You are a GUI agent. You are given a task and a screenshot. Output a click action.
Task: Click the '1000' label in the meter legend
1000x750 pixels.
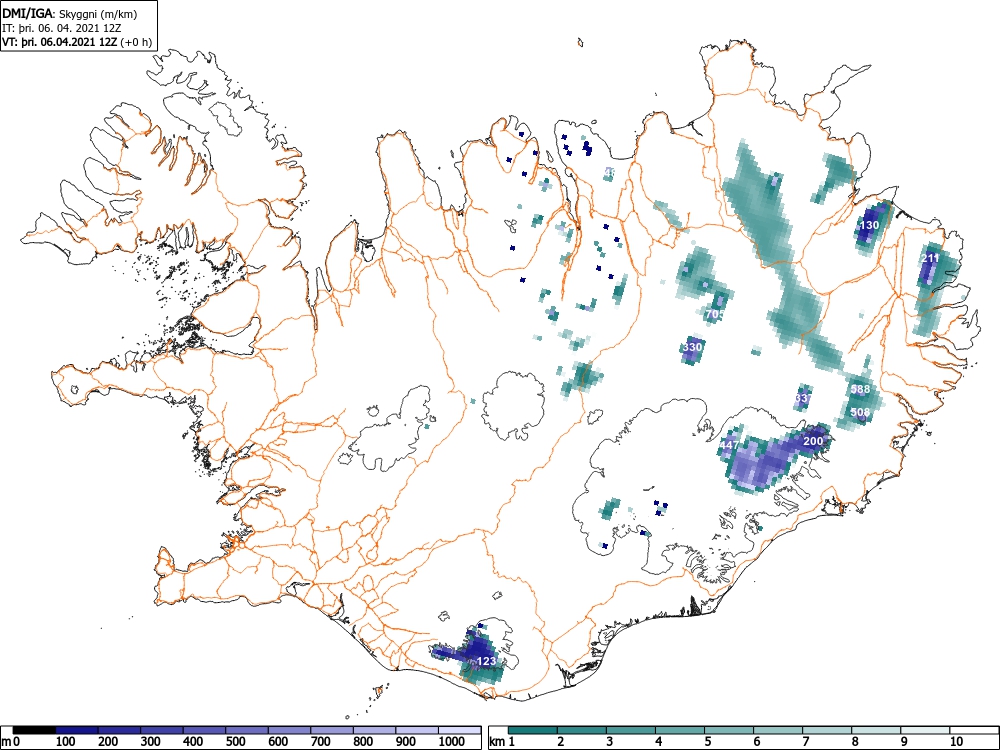[x=452, y=741]
